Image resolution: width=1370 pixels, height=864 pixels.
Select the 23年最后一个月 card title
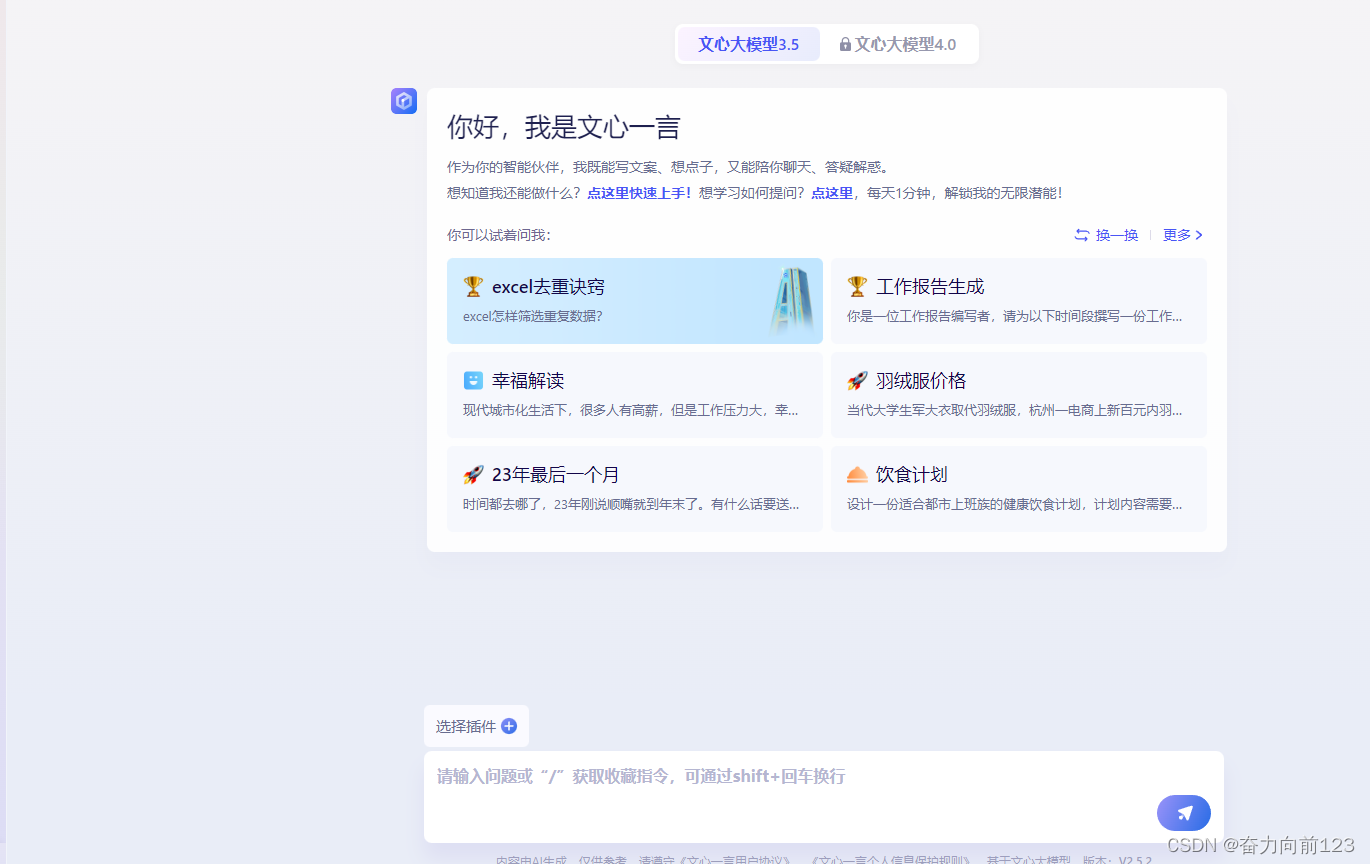pyautogui.click(x=556, y=475)
